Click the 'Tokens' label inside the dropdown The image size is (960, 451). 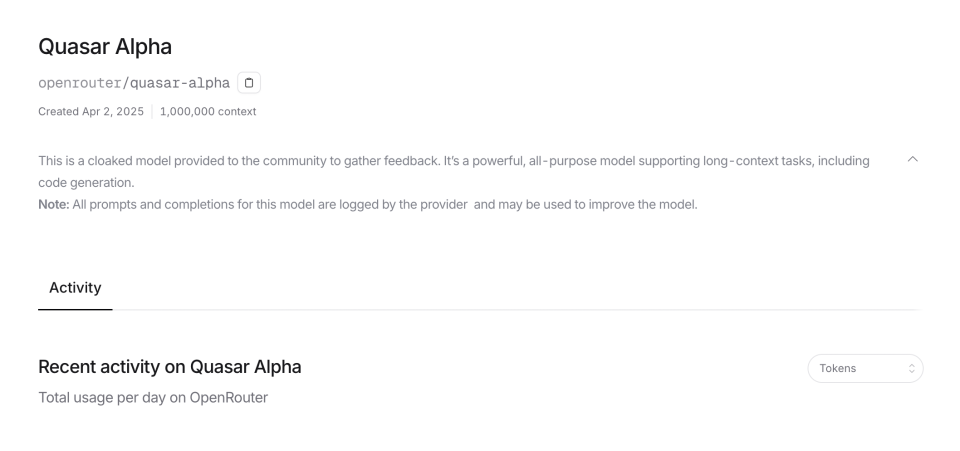(838, 368)
